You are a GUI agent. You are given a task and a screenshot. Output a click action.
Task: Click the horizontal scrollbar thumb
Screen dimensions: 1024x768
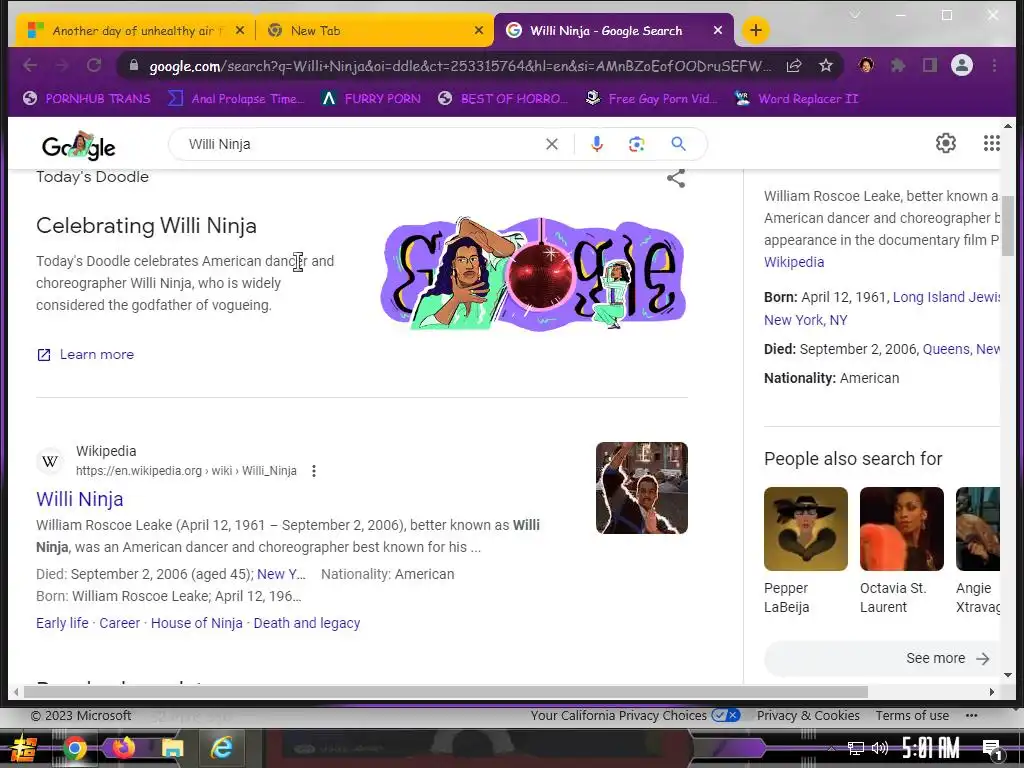446,692
